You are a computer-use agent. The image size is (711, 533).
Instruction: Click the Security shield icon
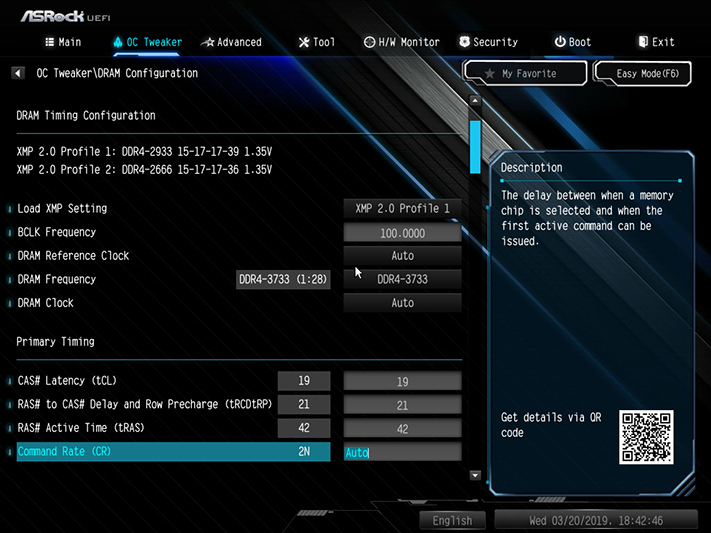tap(464, 42)
